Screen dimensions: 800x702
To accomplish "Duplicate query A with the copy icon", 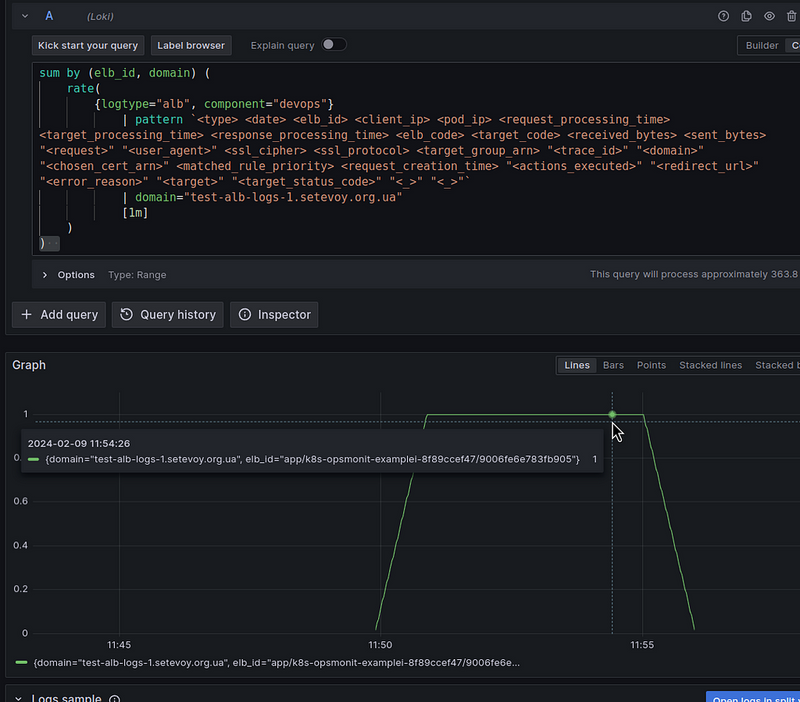I will pos(747,16).
